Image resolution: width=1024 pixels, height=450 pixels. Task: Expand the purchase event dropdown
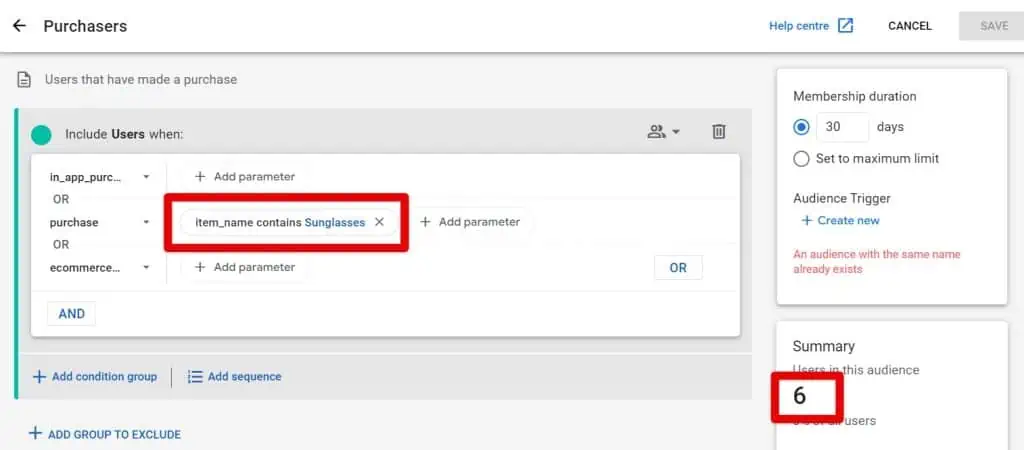[x=146, y=222]
